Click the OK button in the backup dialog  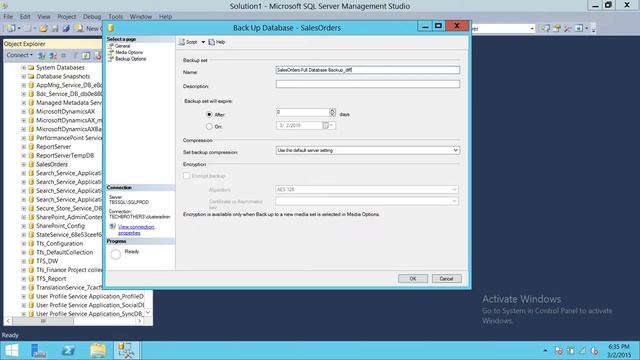(413, 279)
